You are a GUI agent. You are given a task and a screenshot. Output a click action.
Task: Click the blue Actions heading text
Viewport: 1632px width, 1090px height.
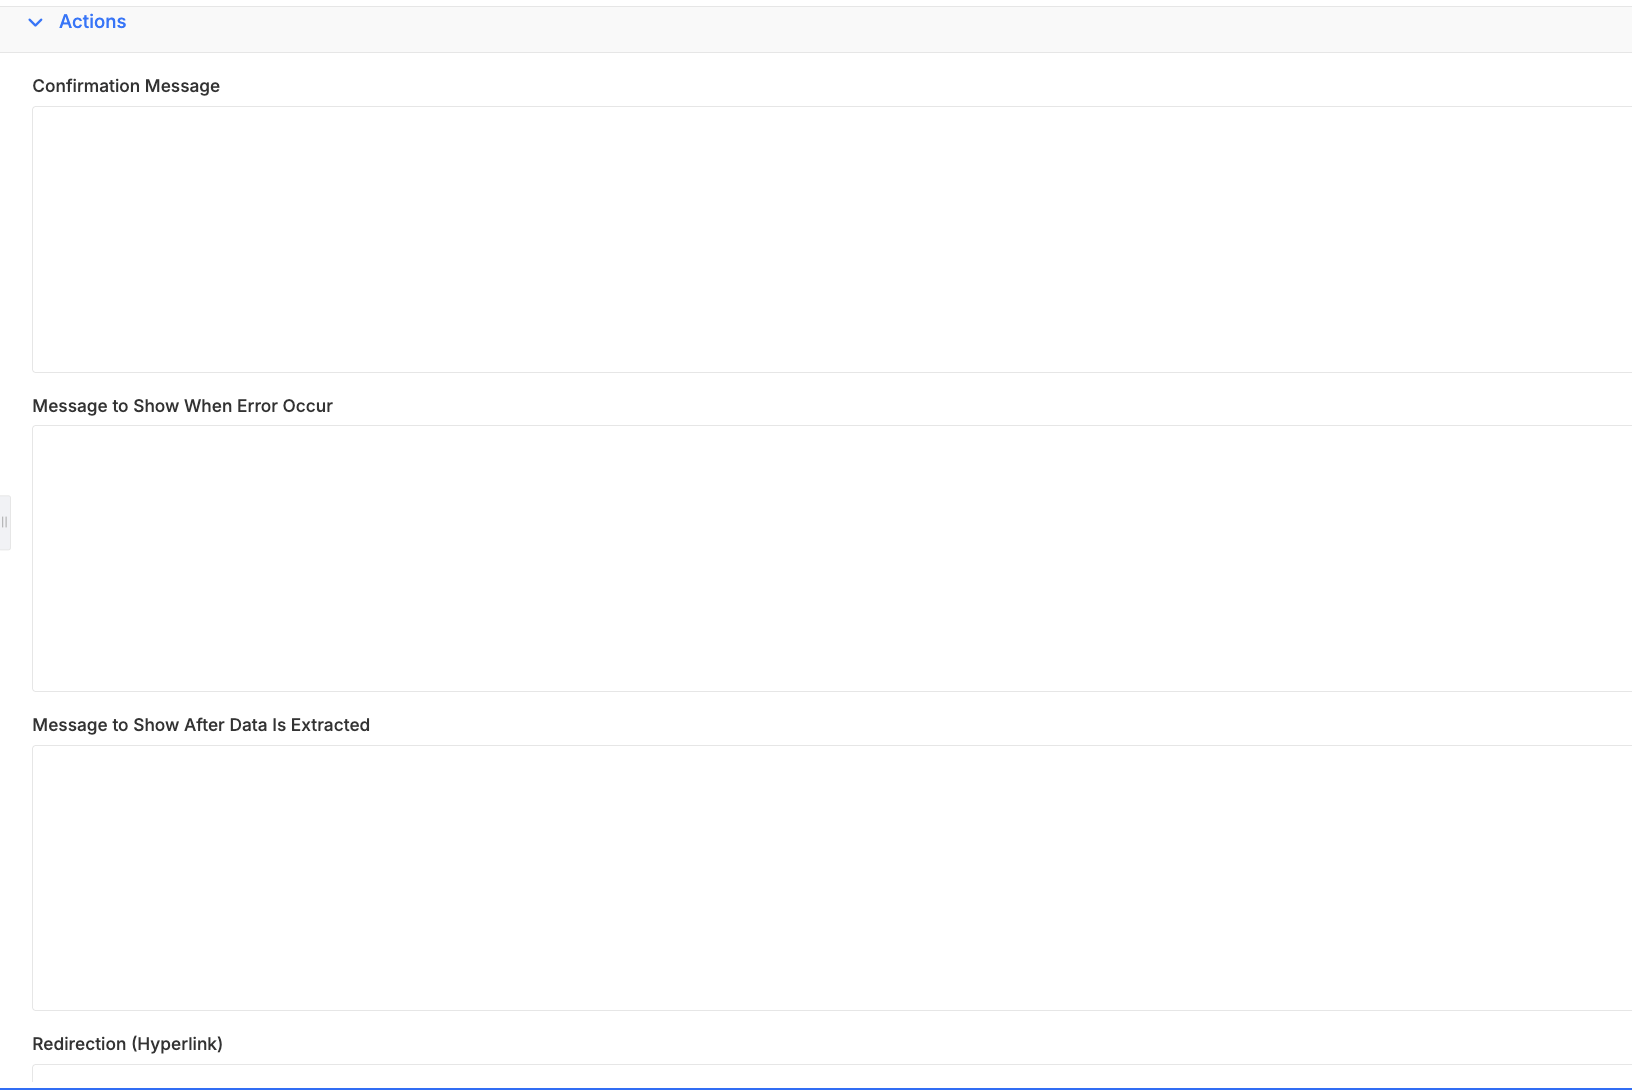(x=92, y=22)
